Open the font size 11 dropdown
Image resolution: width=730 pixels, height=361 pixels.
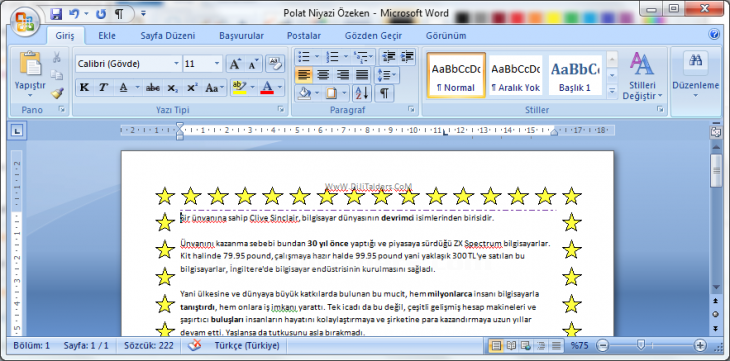(x=217, y=64)
